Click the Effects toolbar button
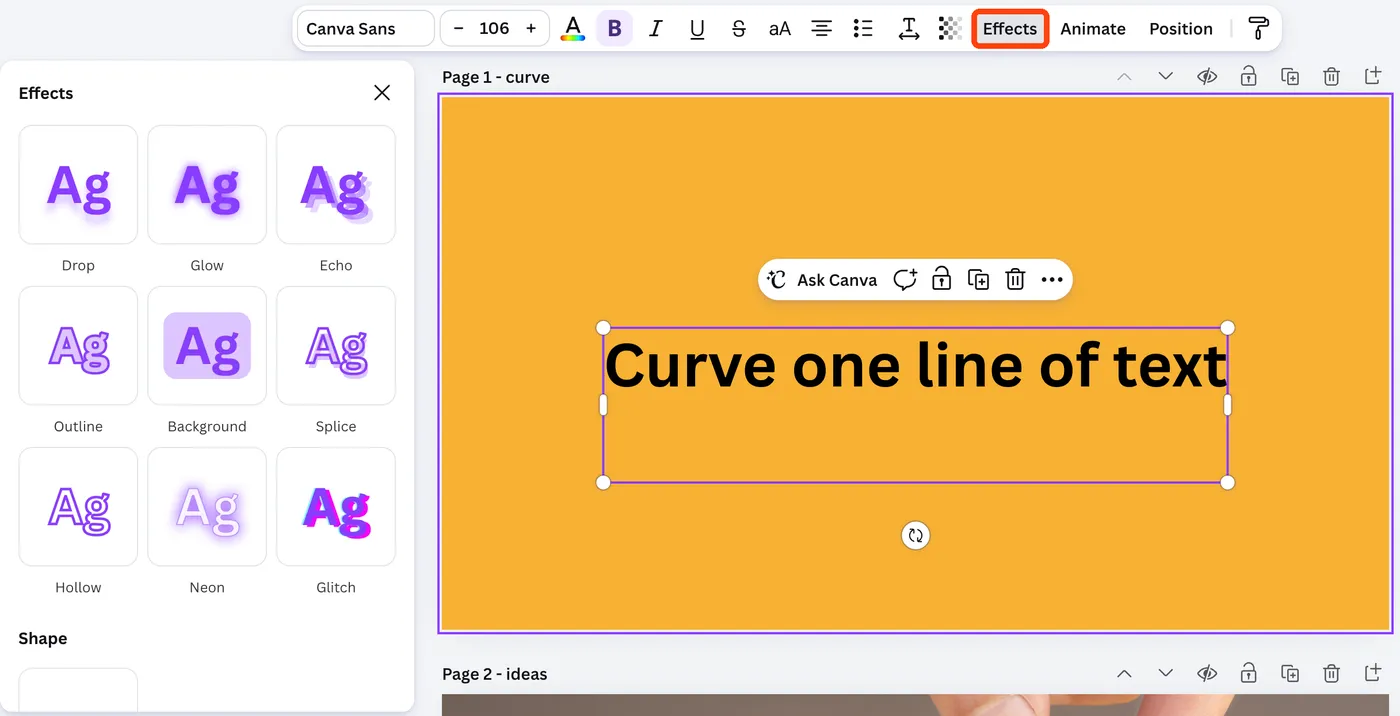Image resolution: width=1400 pixels, height=716 pixels. tap(1010, 28)
